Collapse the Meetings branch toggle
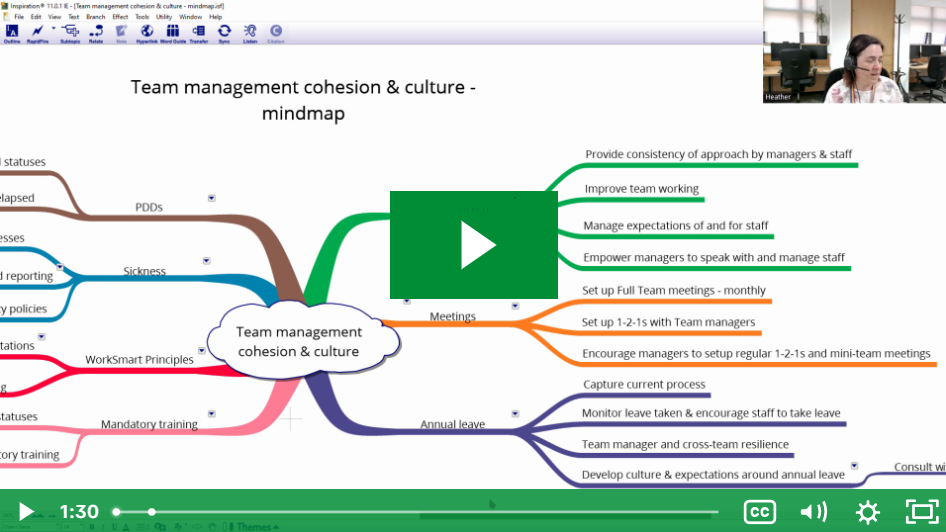 (x=515, y=306)
